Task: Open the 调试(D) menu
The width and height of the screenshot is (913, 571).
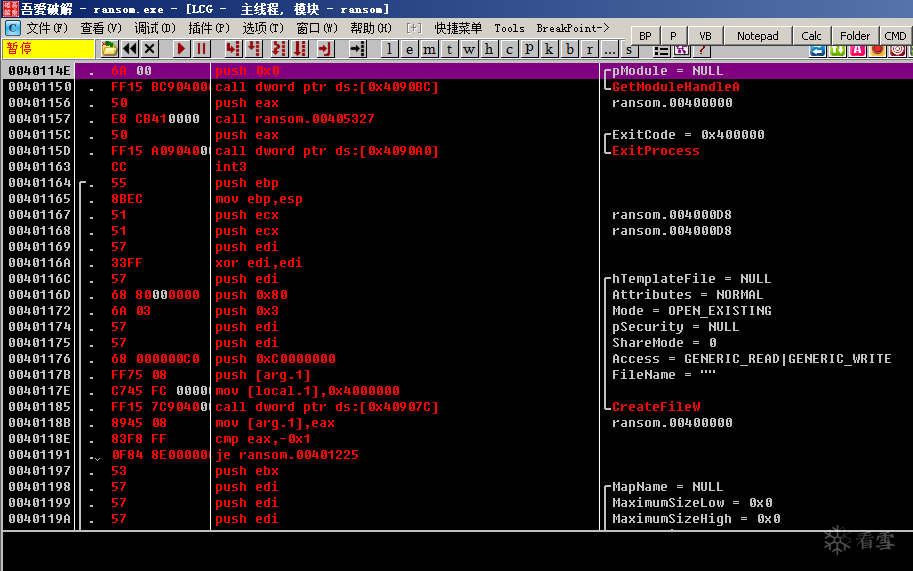Action: [155, 28]
